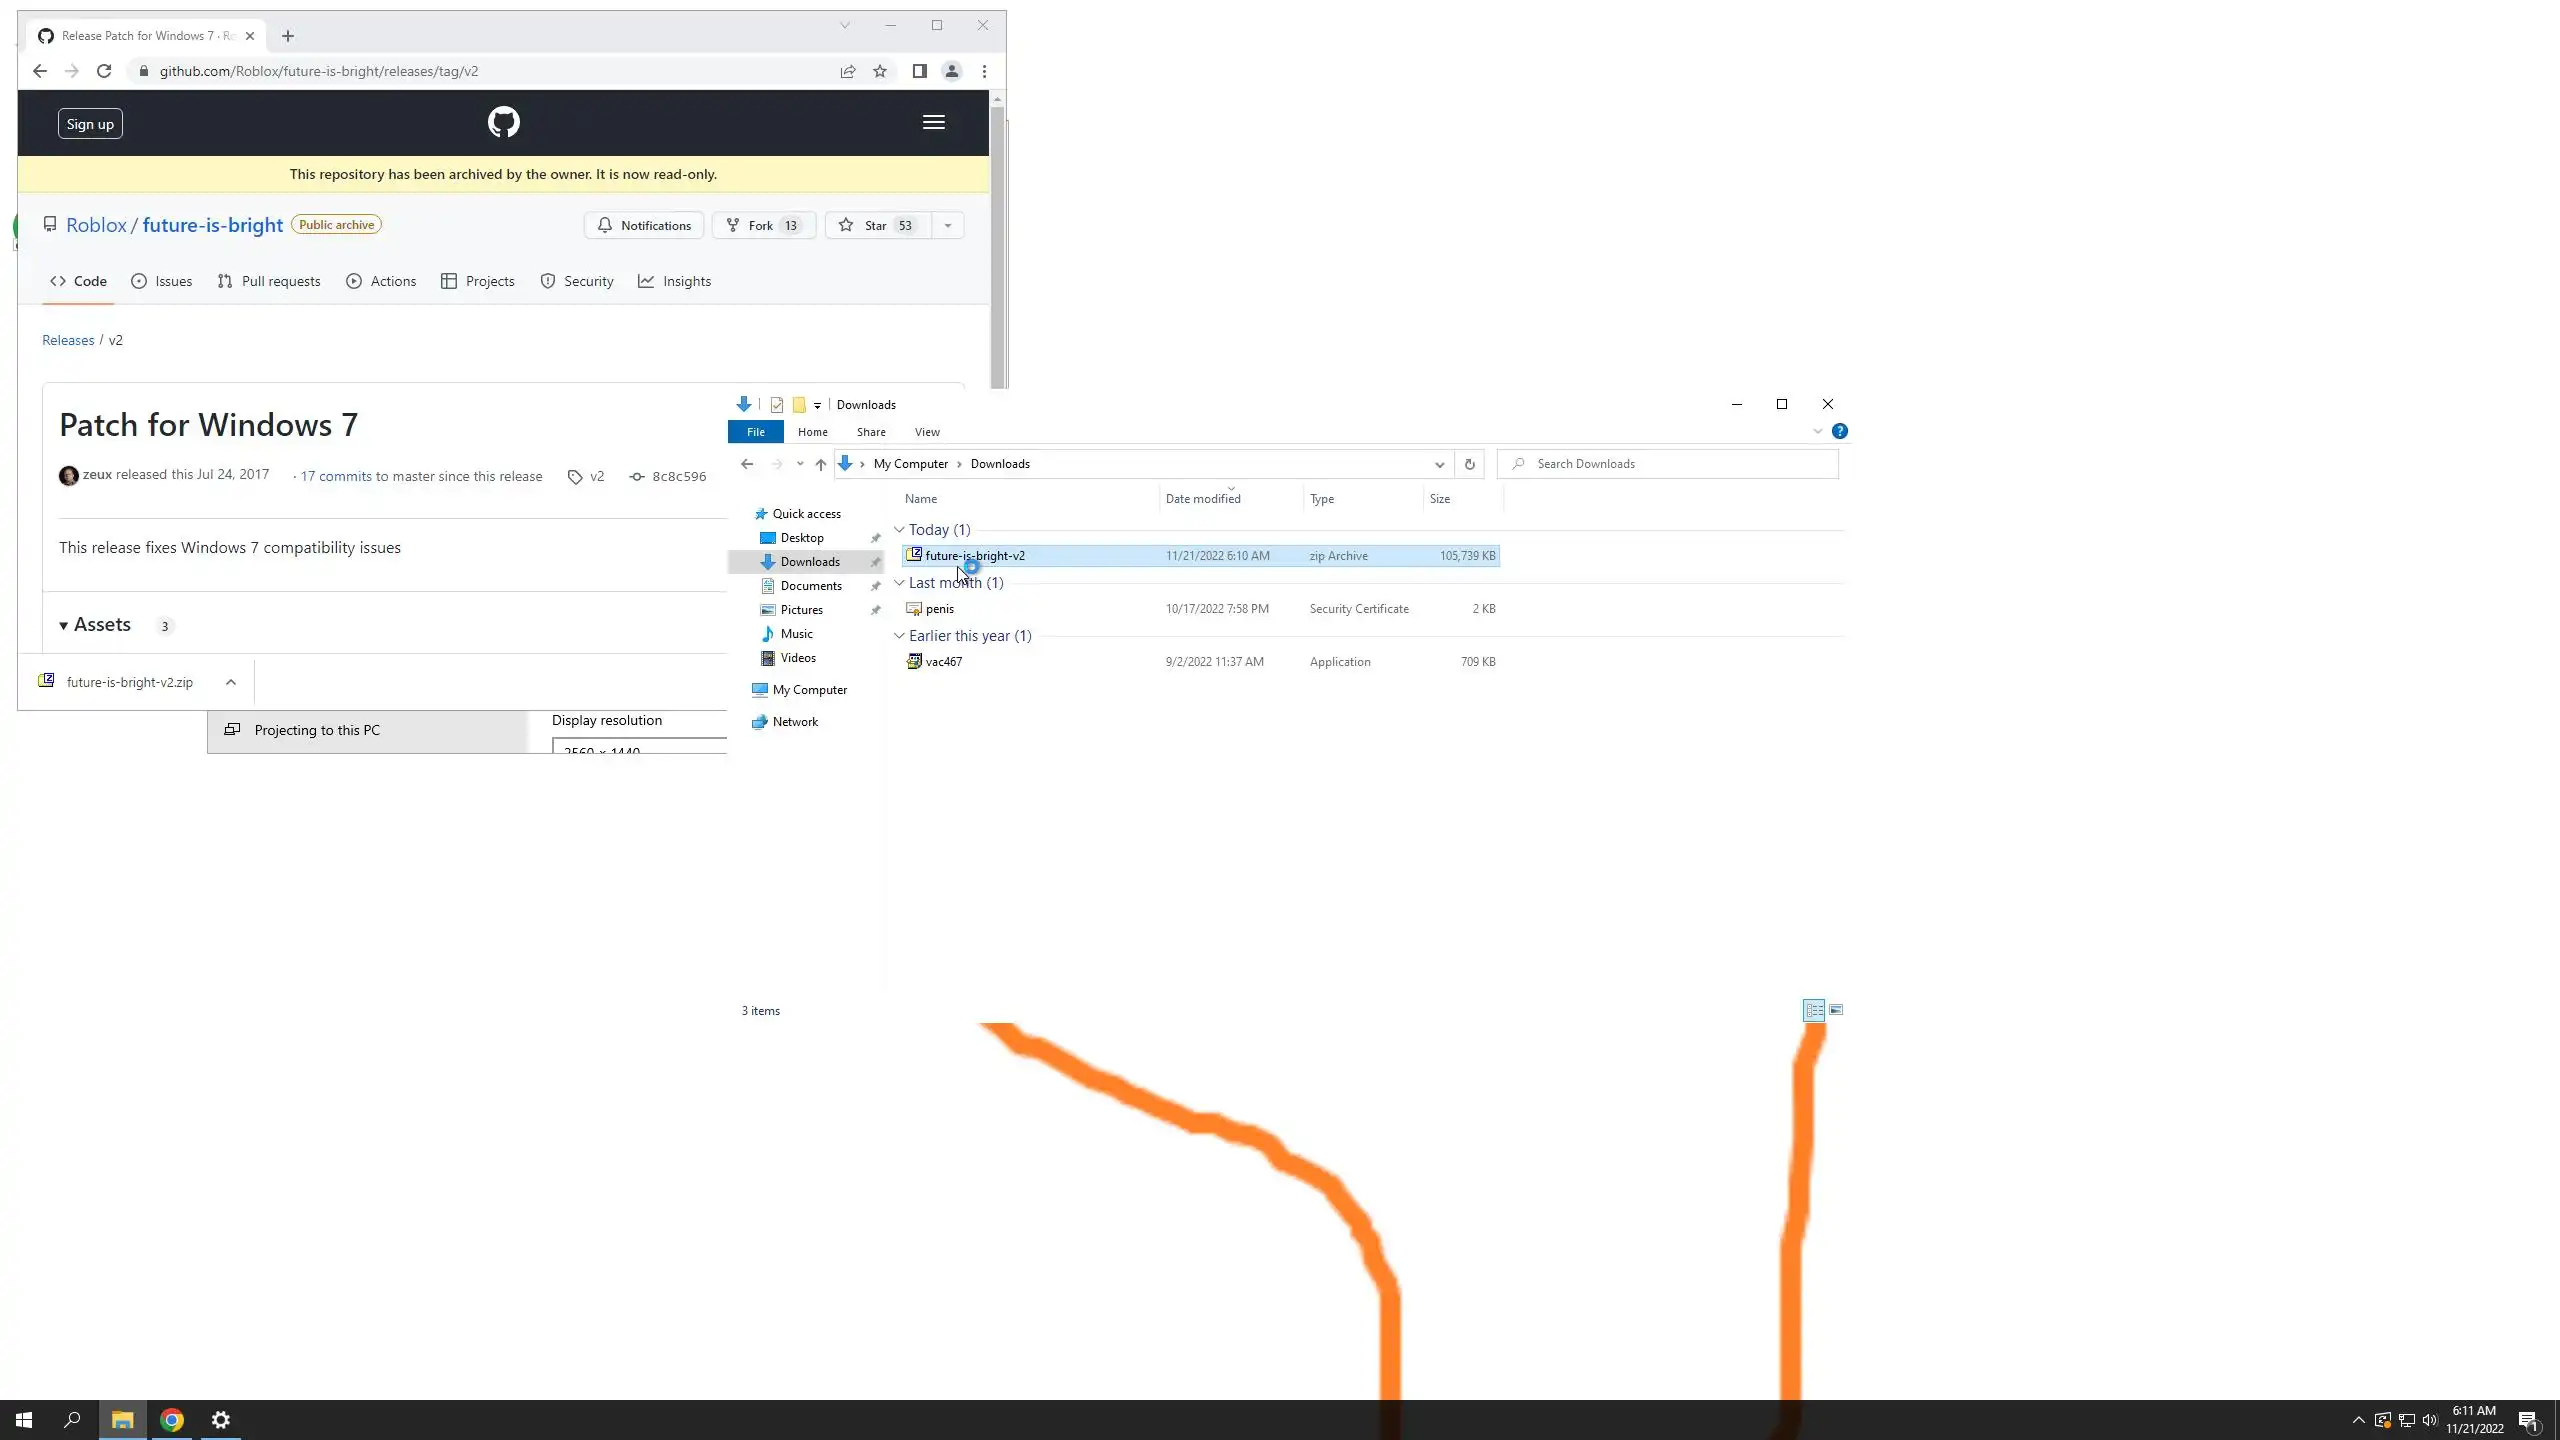Click the Chrome reload button
The width and height of the screenshot is (2560, 1440).
tap(104, 71)
